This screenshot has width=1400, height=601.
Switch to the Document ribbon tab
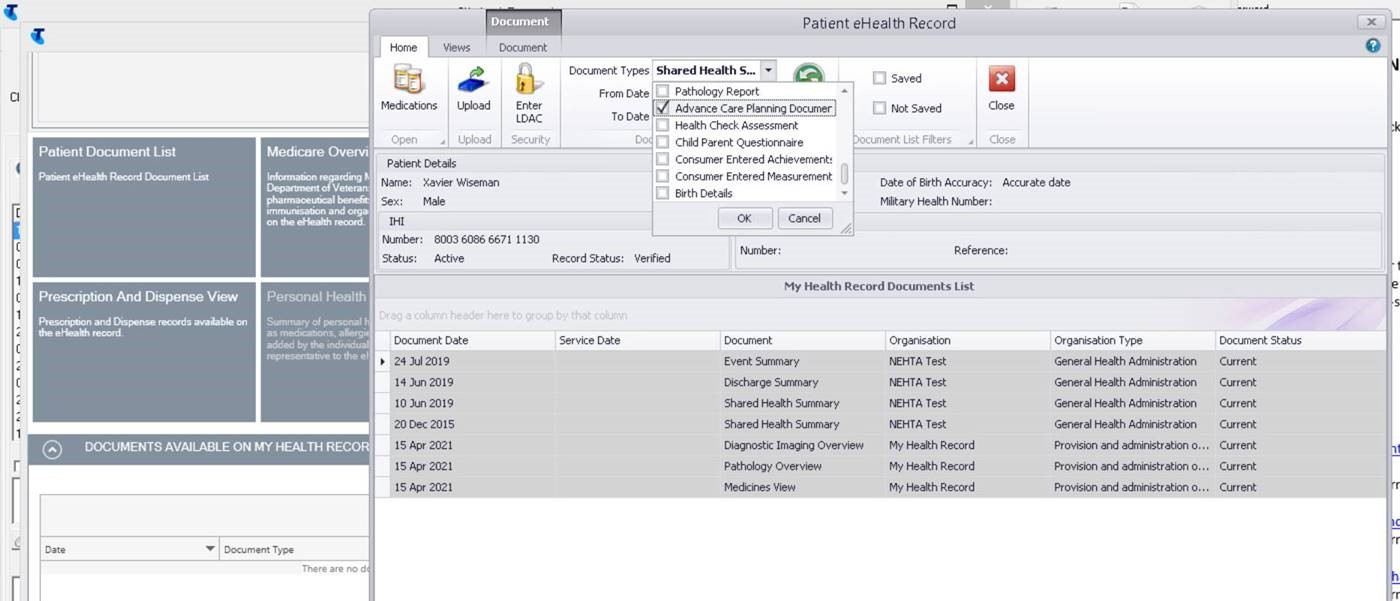[x=523, y=47]
